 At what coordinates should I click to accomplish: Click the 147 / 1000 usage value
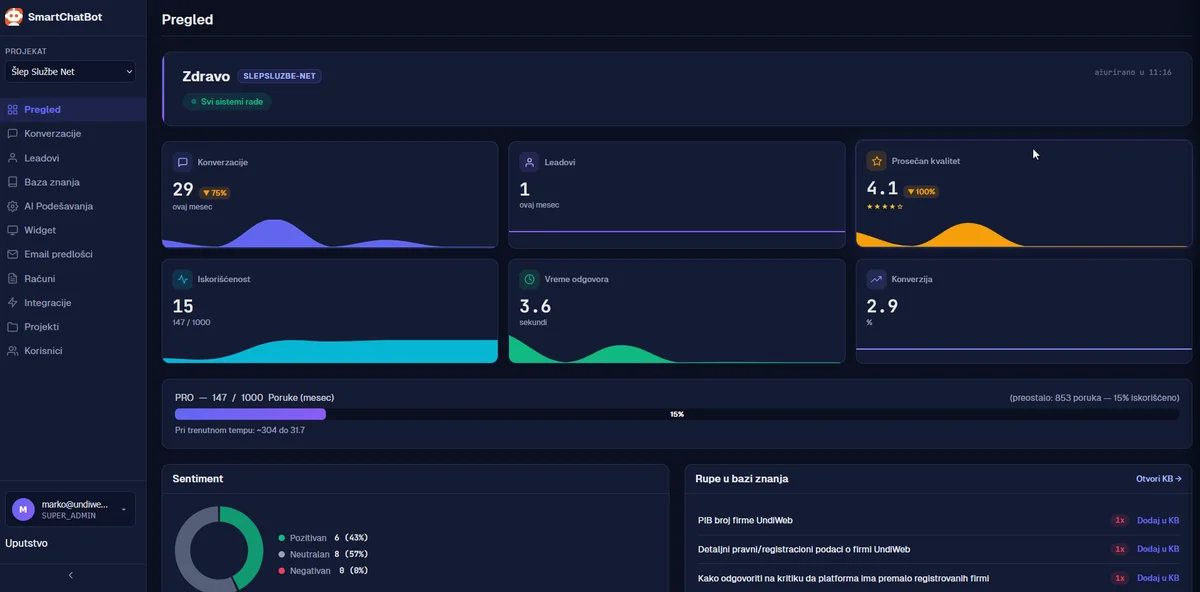(x=191, y=322)
